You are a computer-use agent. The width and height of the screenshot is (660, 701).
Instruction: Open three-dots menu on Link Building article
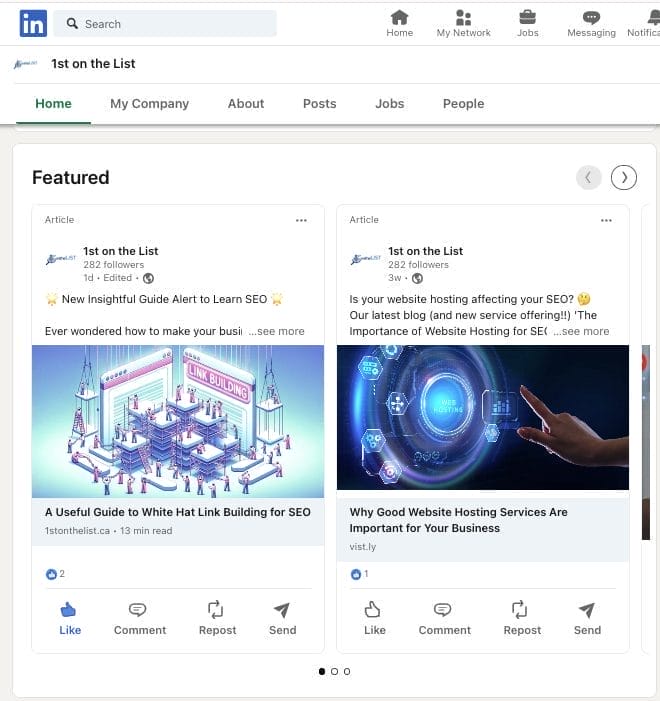[301, 220]
